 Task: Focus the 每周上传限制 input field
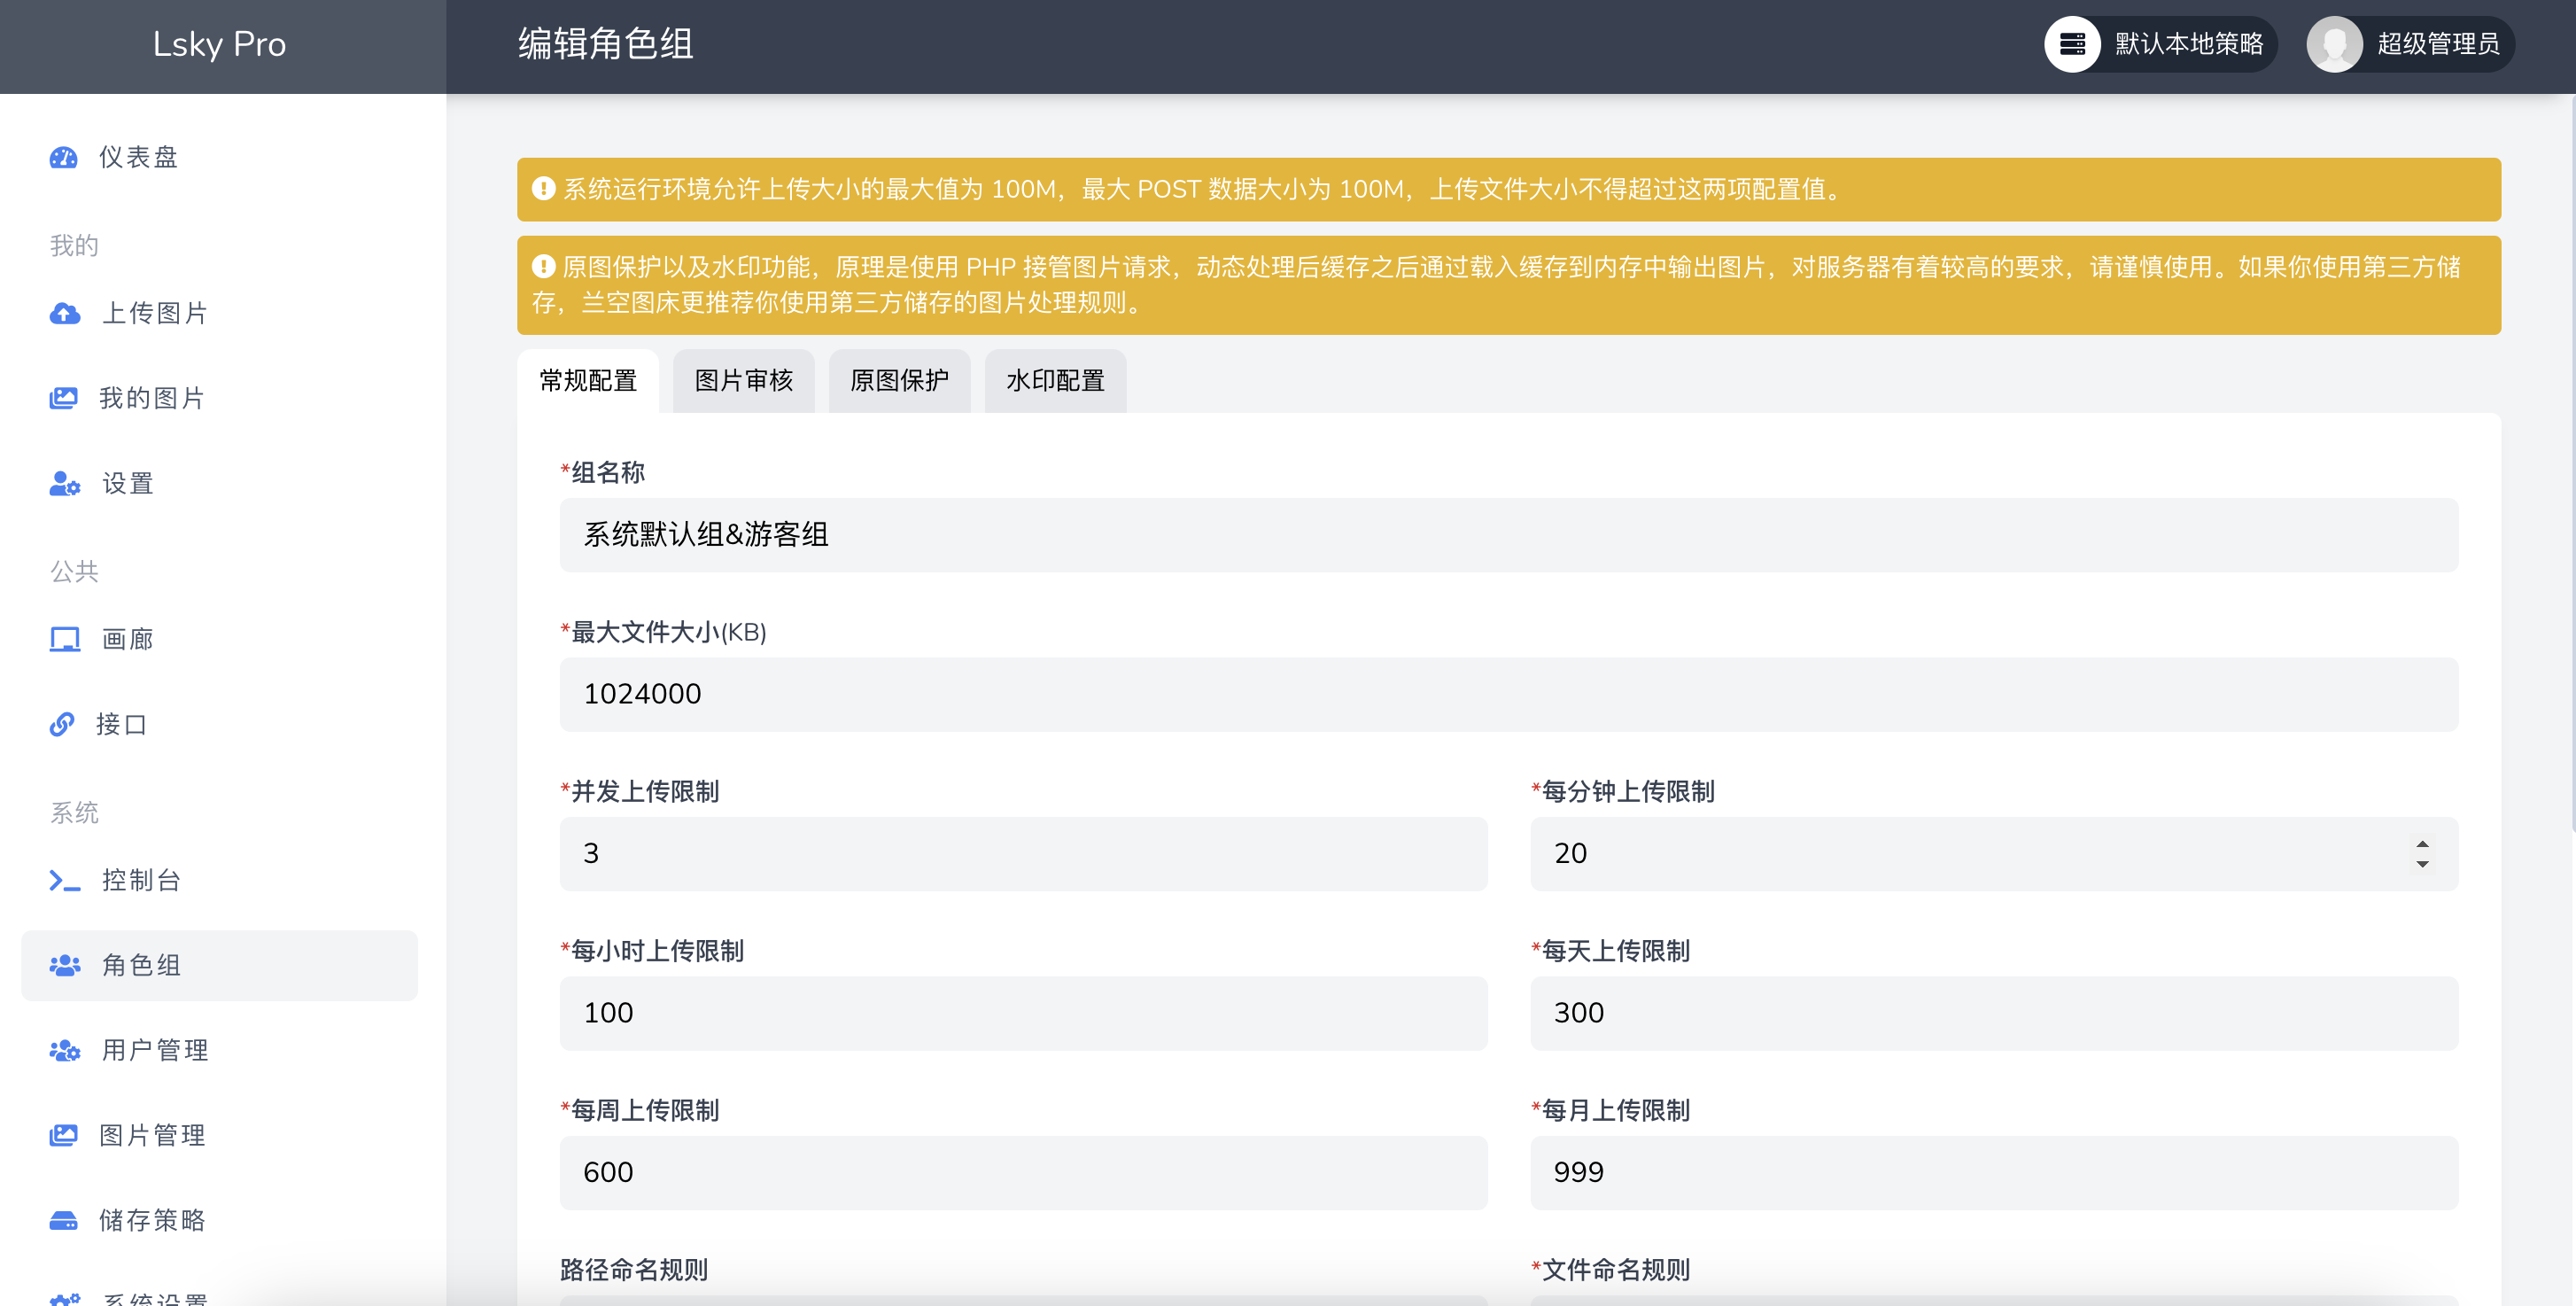1023,1173
